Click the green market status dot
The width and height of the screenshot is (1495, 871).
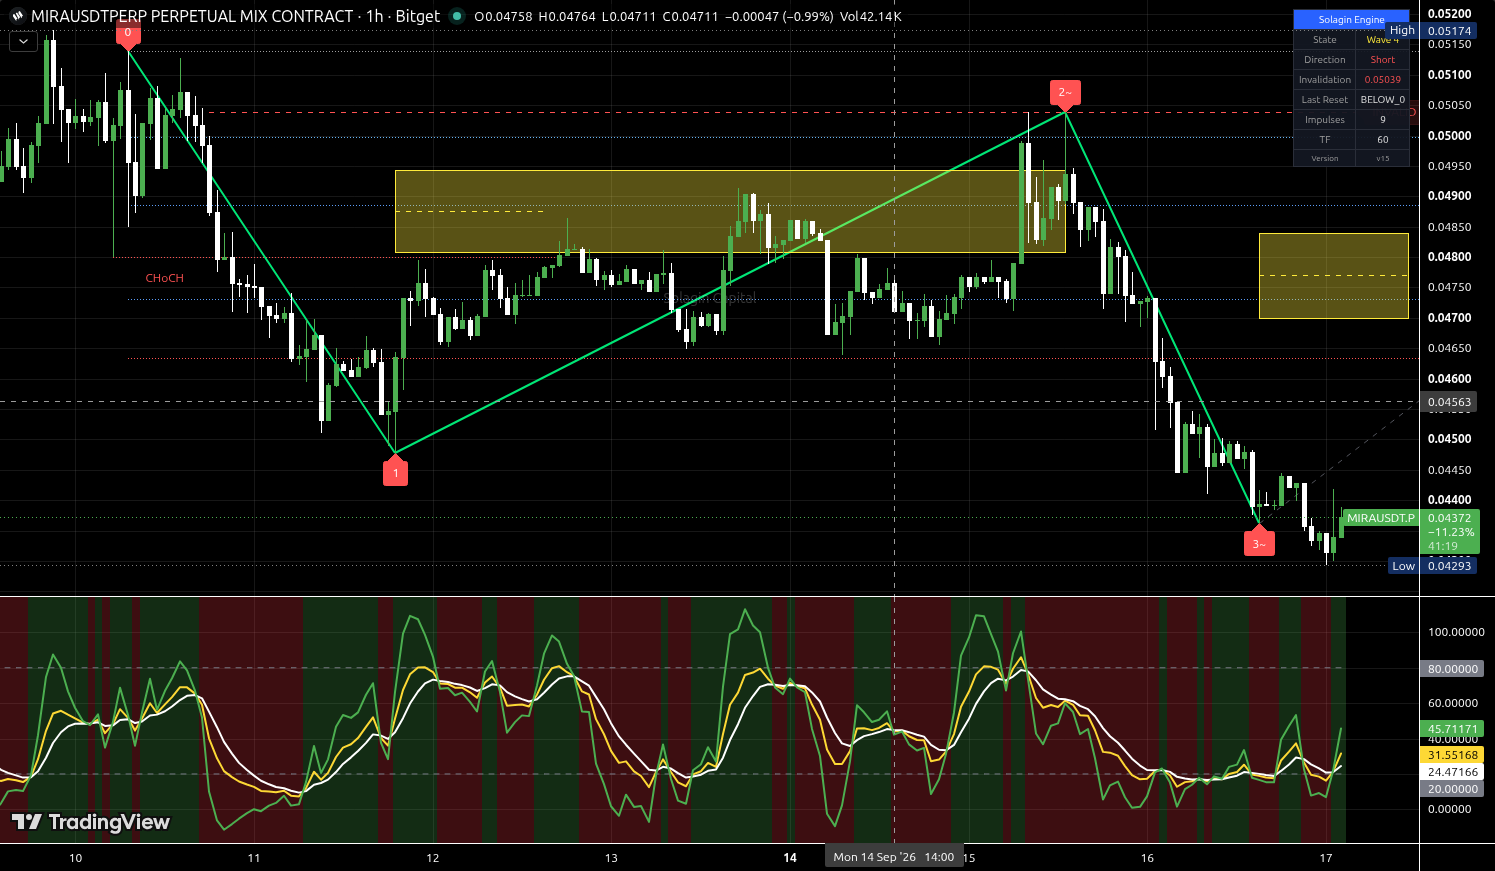tap(457, 16)
